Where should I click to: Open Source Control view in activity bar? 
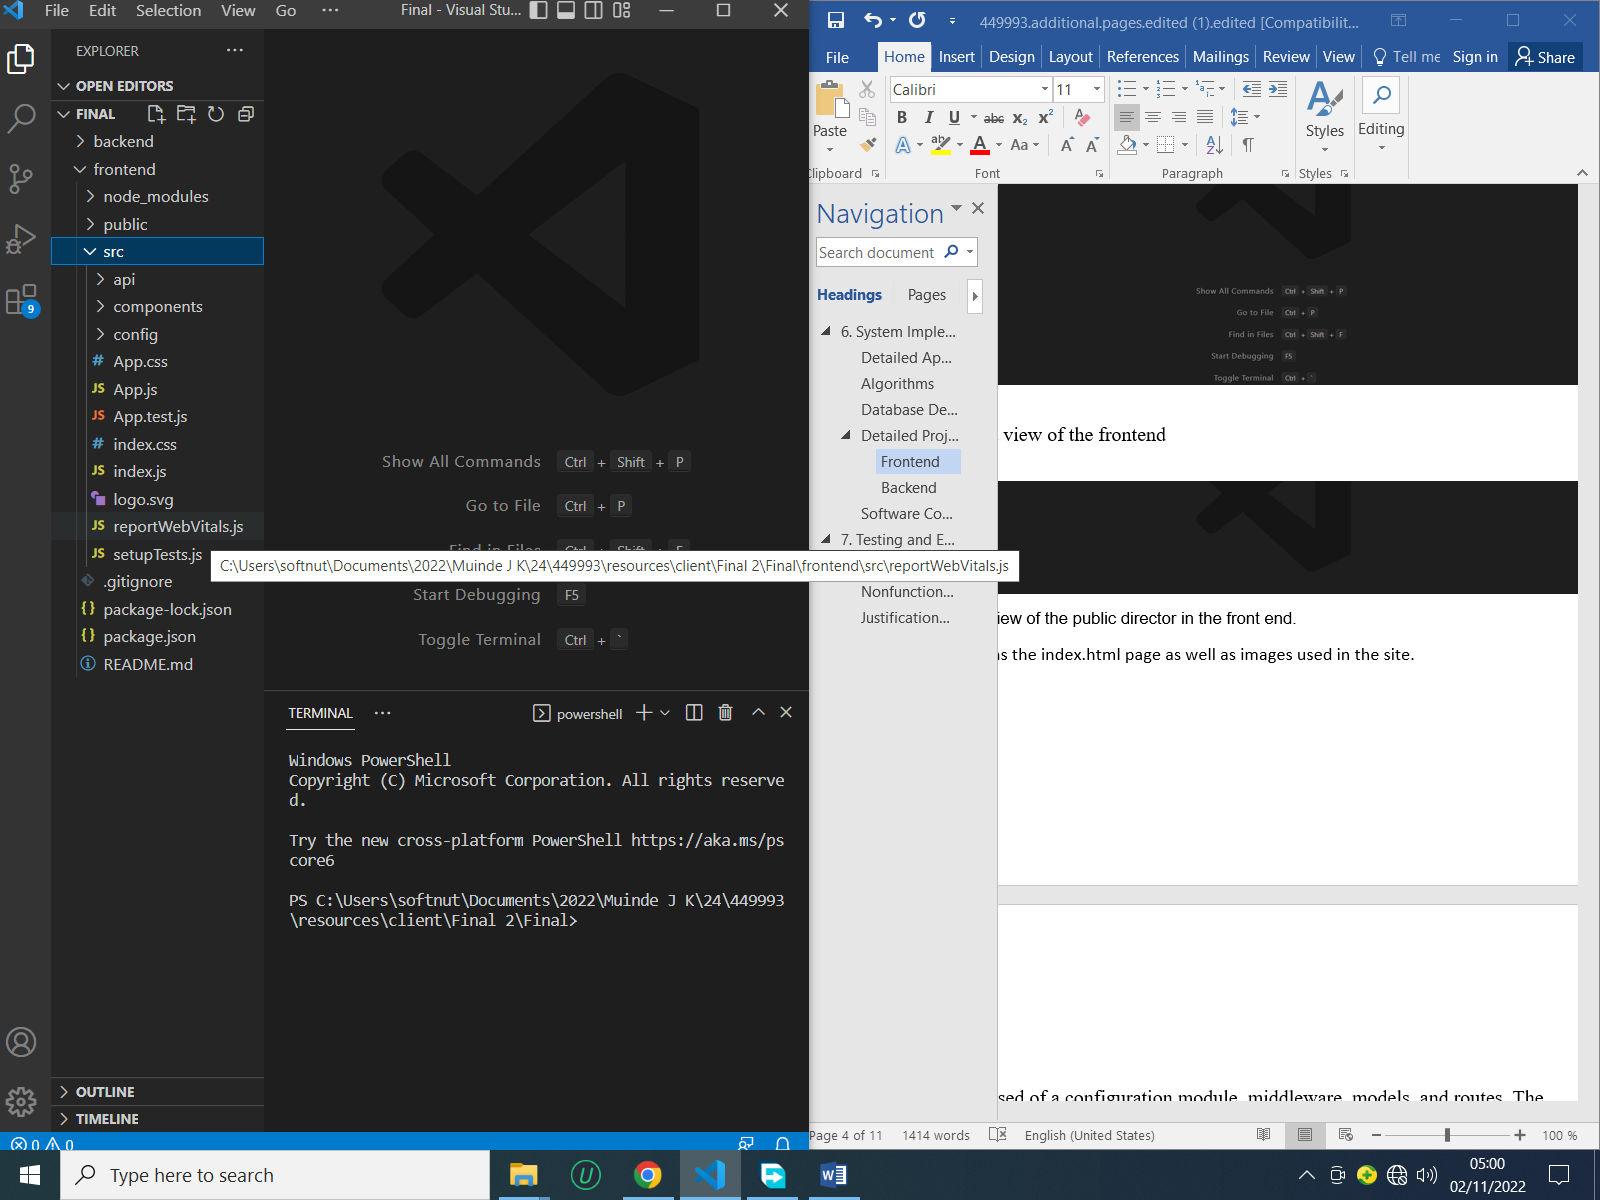[21, 179]
